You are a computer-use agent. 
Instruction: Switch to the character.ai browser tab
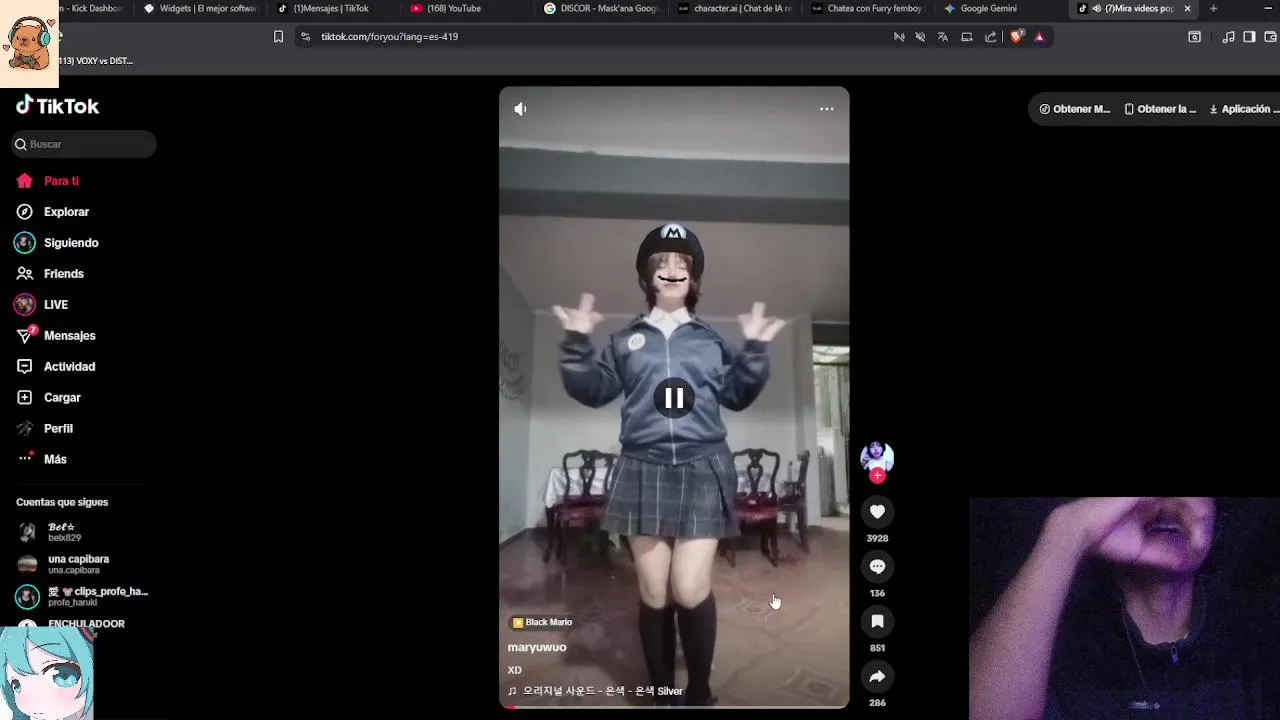tap(733, 9)
